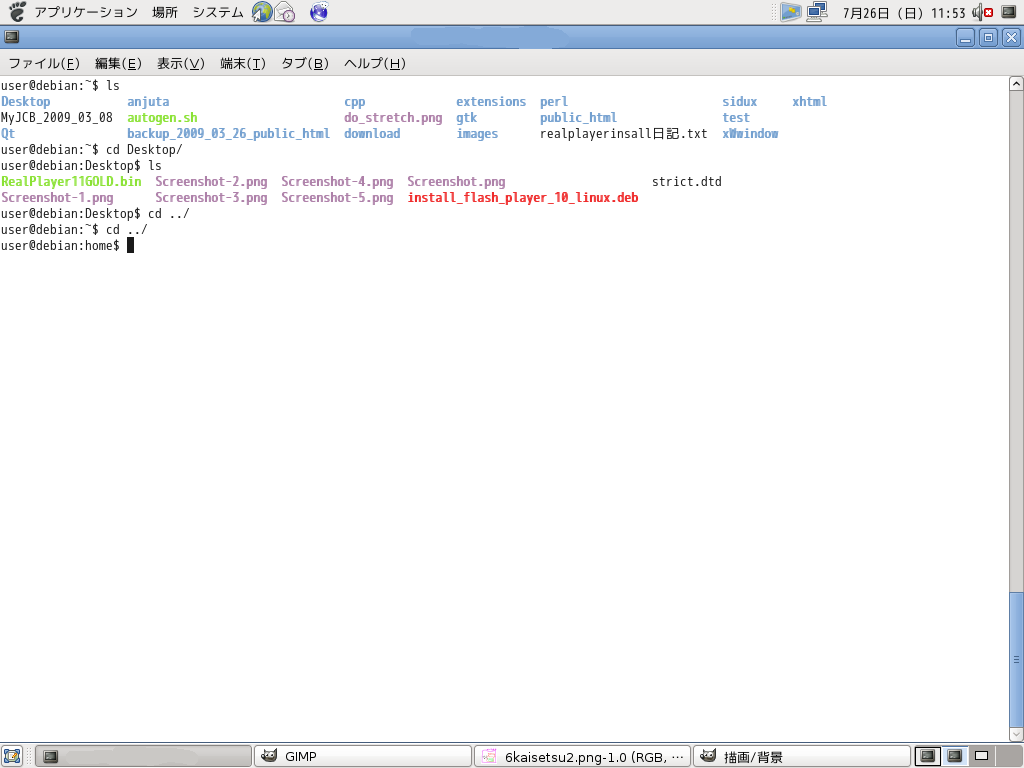Open the 編集(E) menu
The width and height of the screenshot is (1024, 768).
click(118, 63)
